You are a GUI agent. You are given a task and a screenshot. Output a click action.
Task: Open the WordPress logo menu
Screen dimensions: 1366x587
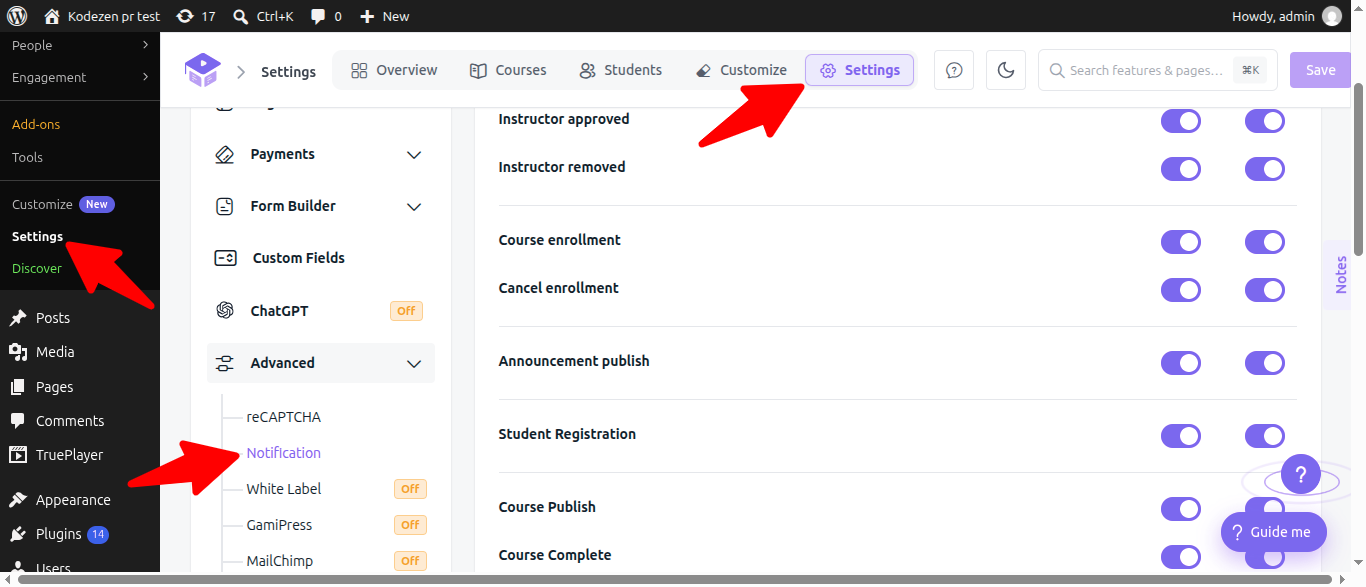pos(17,16)
